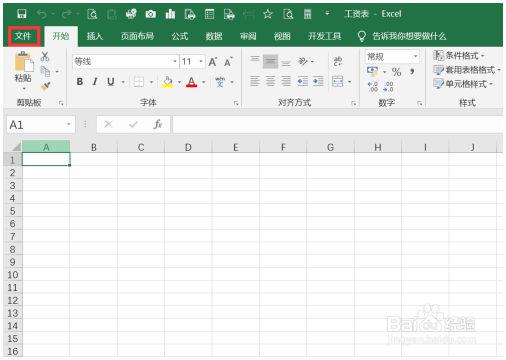The width and height of the screenshot is (506, 360).
Task: Click the Undo arrow icon
Action: pos(42,14)
